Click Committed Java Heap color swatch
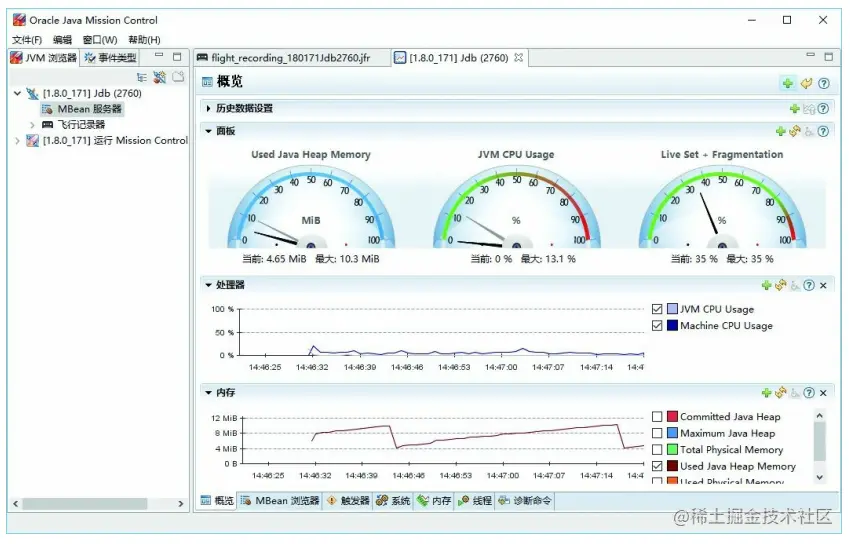This screenshot has width=850, height=544. coord(672,417)
